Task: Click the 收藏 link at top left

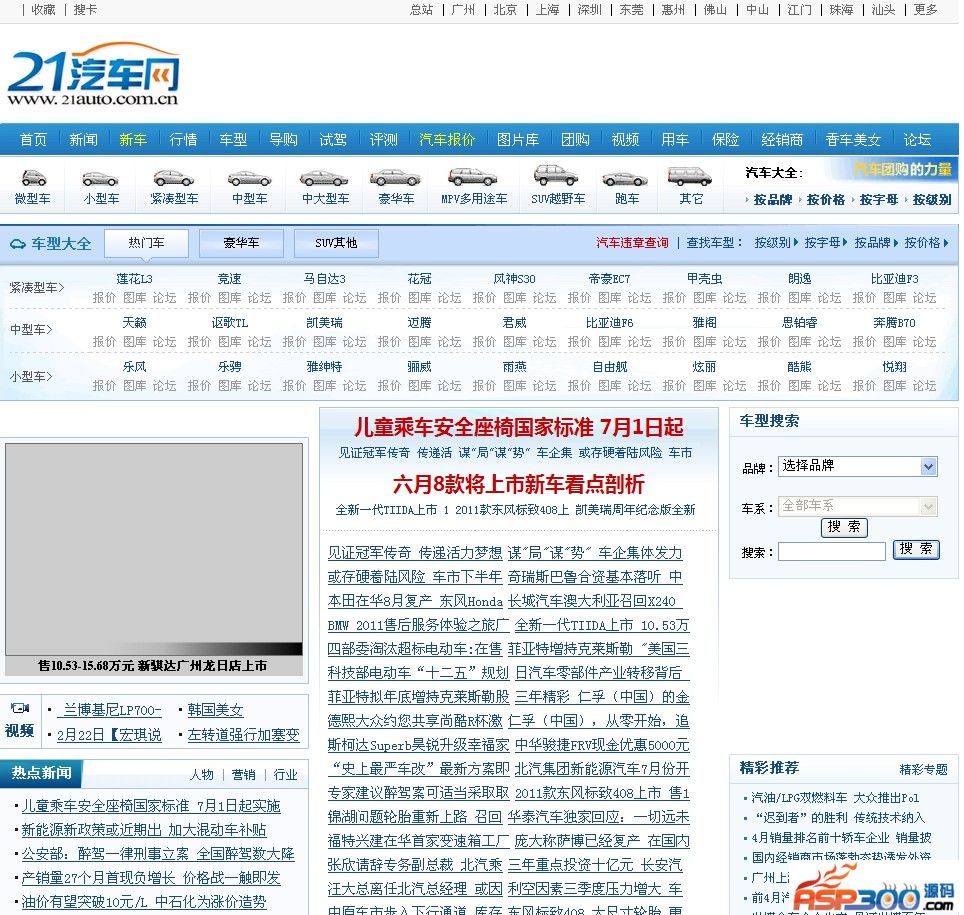Action: pos(43,10)
